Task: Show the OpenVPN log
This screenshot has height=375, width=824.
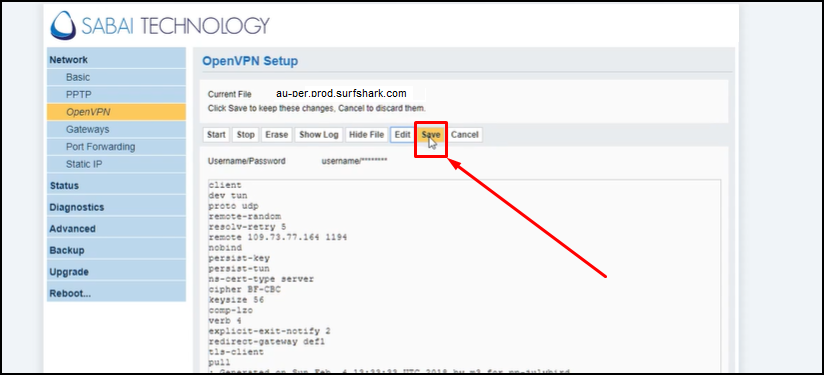Action: click(x=318, y=135)
